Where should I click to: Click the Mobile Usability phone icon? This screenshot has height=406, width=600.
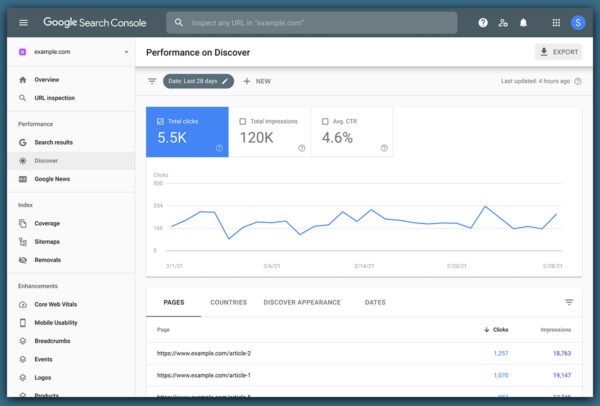tap(23, 323)
